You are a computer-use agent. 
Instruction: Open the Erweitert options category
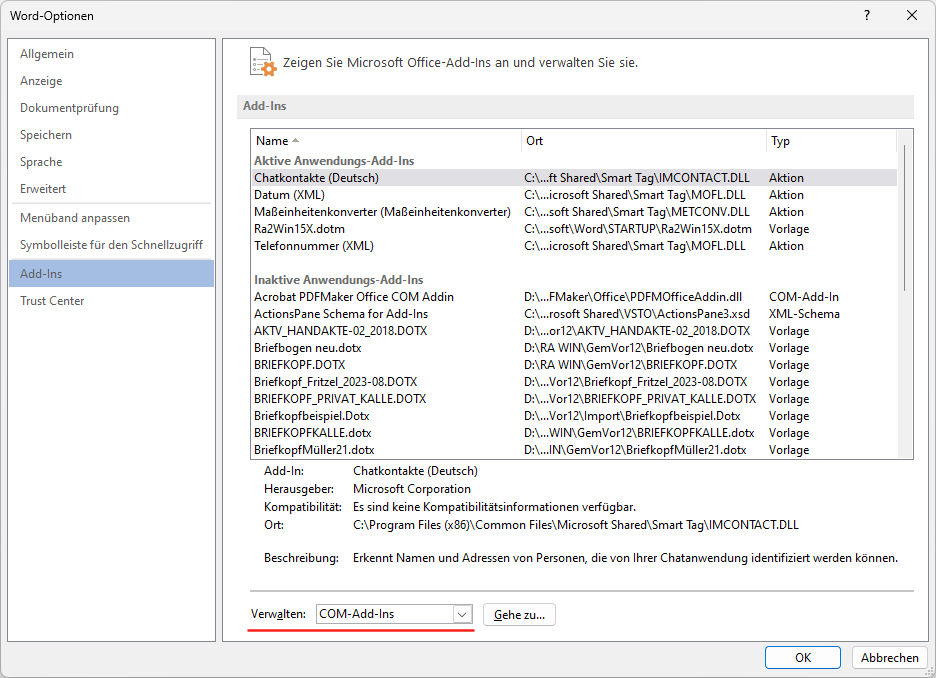43,189
